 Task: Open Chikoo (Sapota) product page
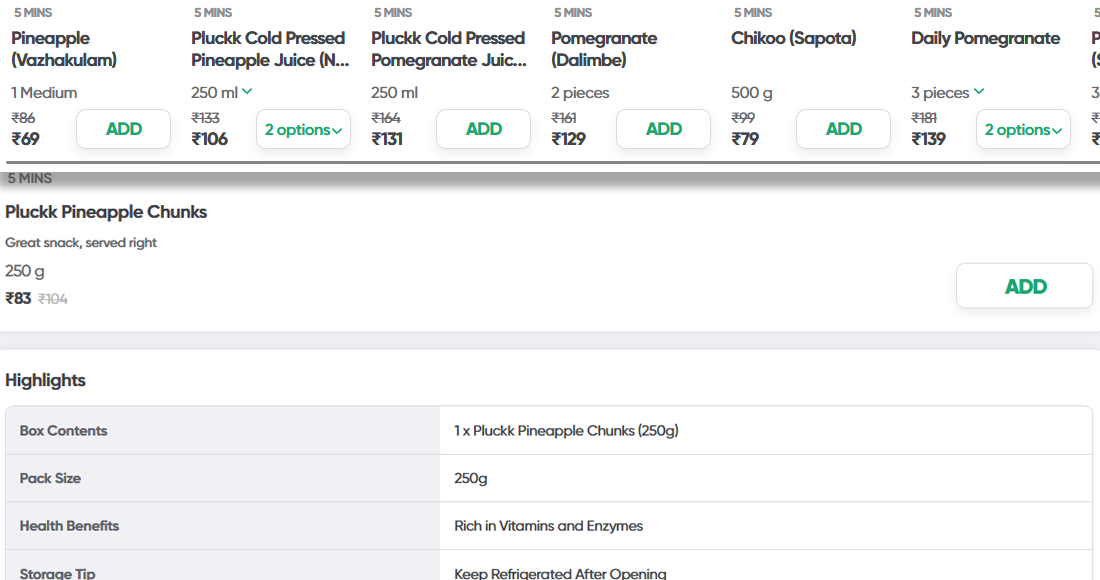point(794,39)
